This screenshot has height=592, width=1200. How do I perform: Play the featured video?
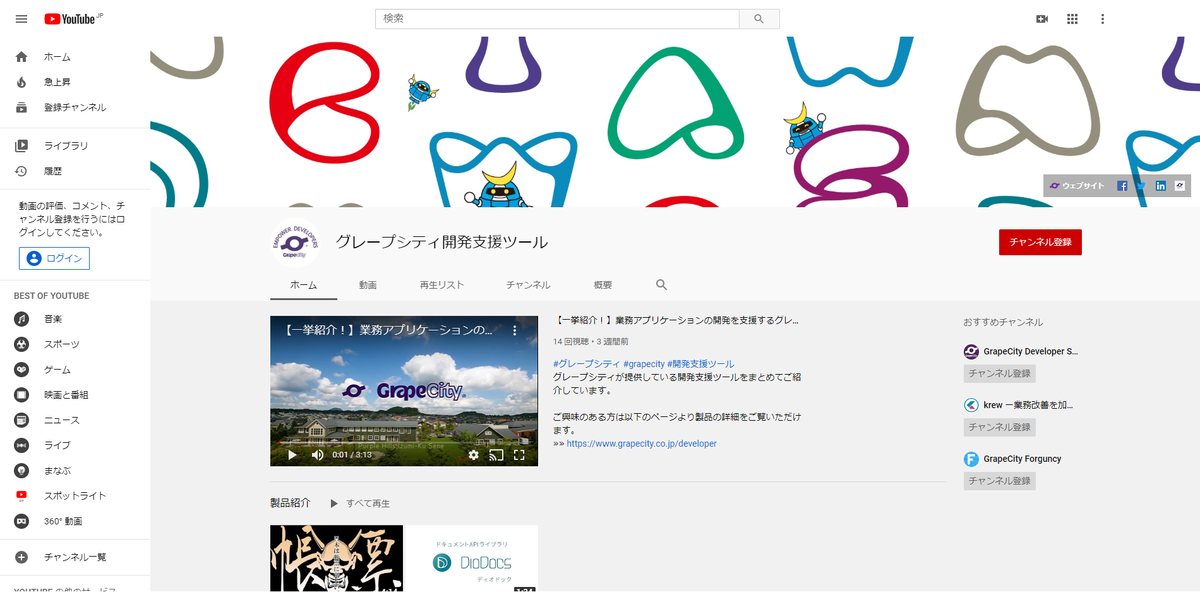292,454
